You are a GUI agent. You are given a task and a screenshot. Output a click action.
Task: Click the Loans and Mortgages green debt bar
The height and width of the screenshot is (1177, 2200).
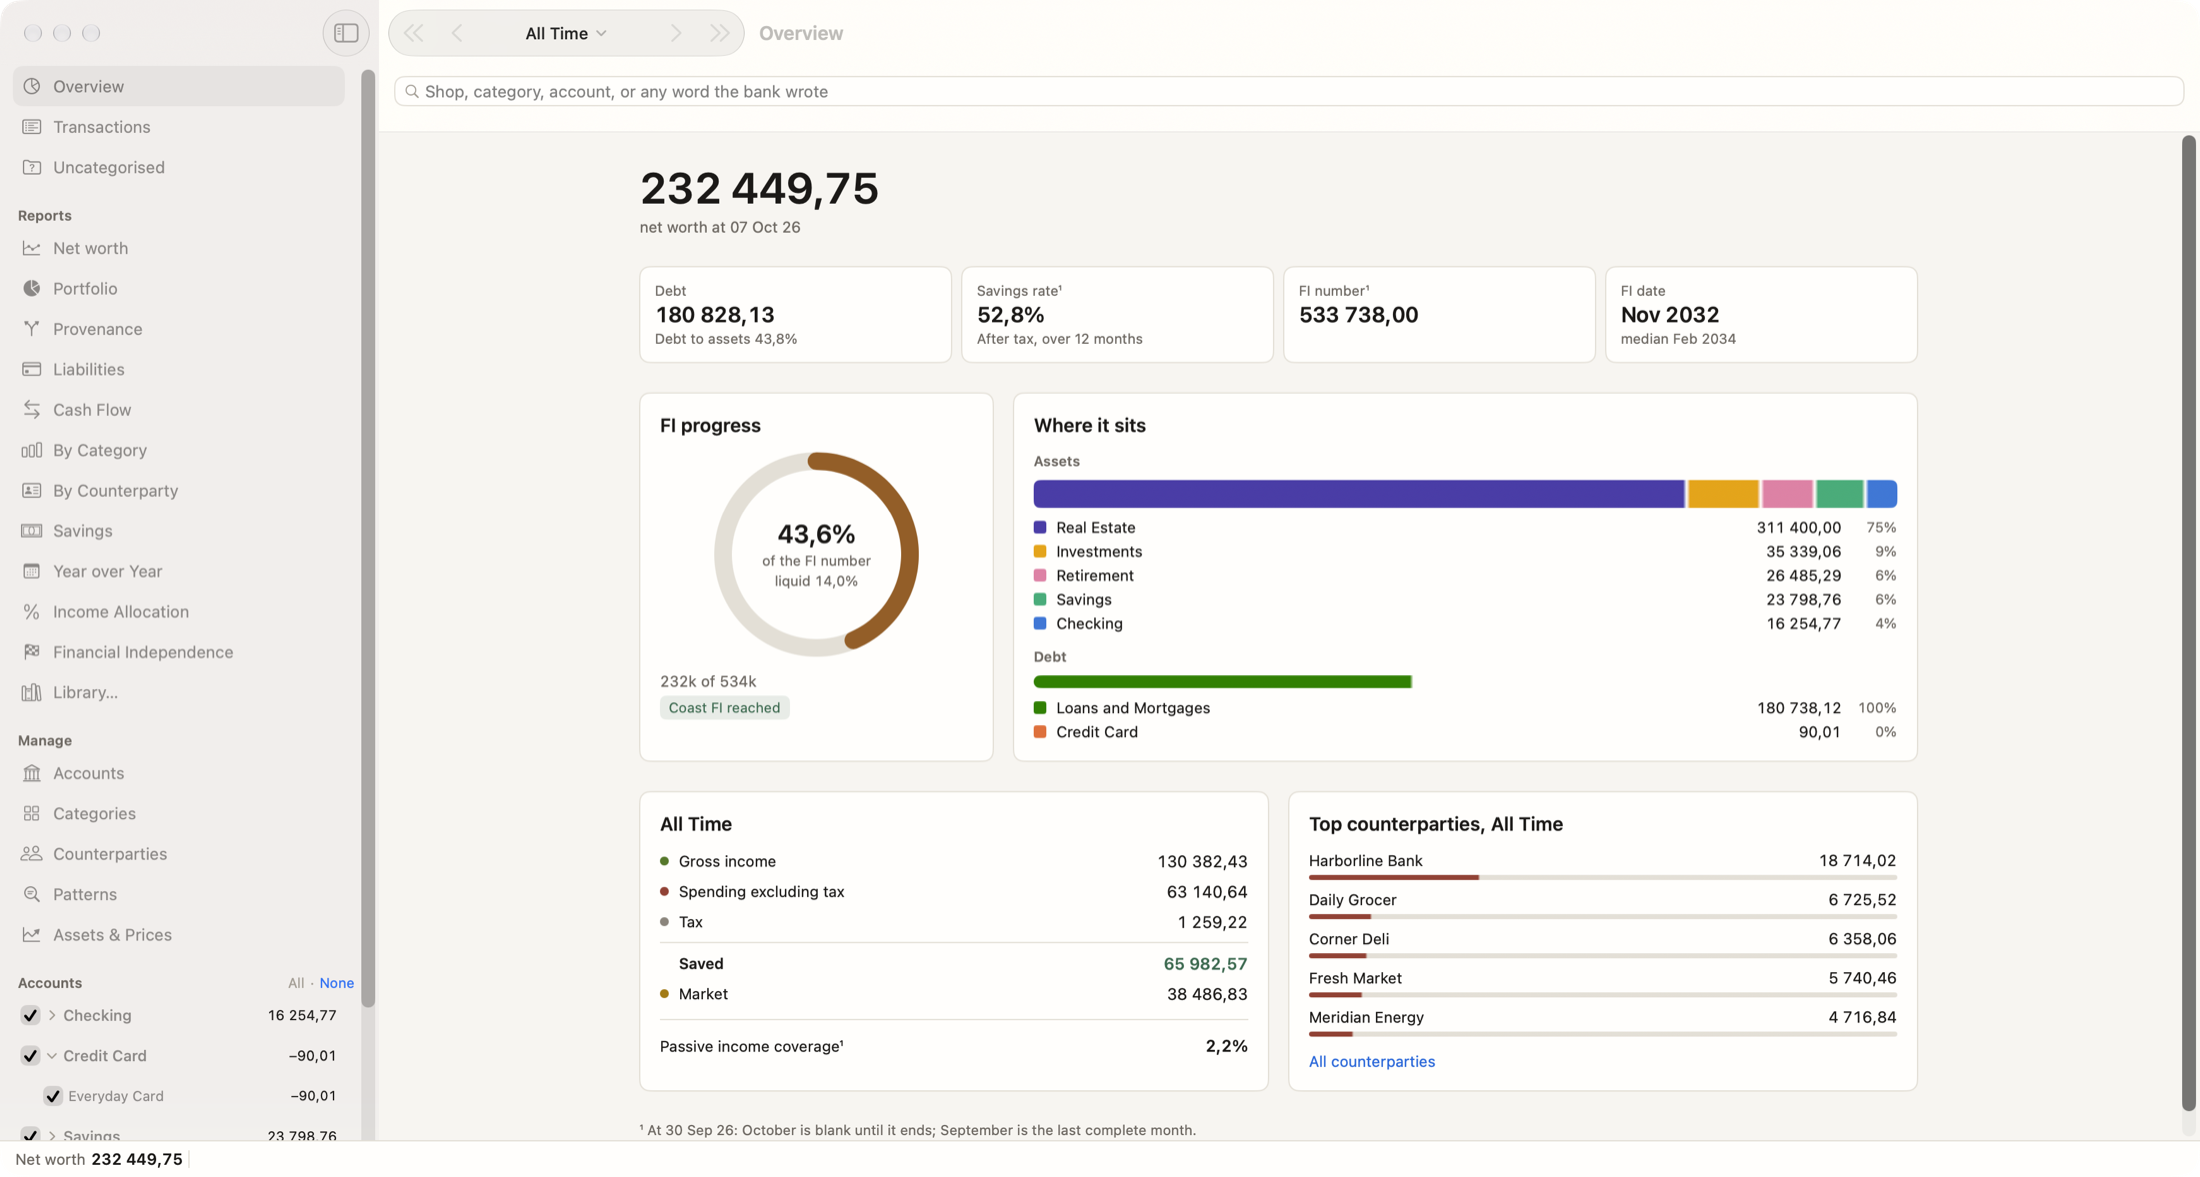tap(1222, 682)
